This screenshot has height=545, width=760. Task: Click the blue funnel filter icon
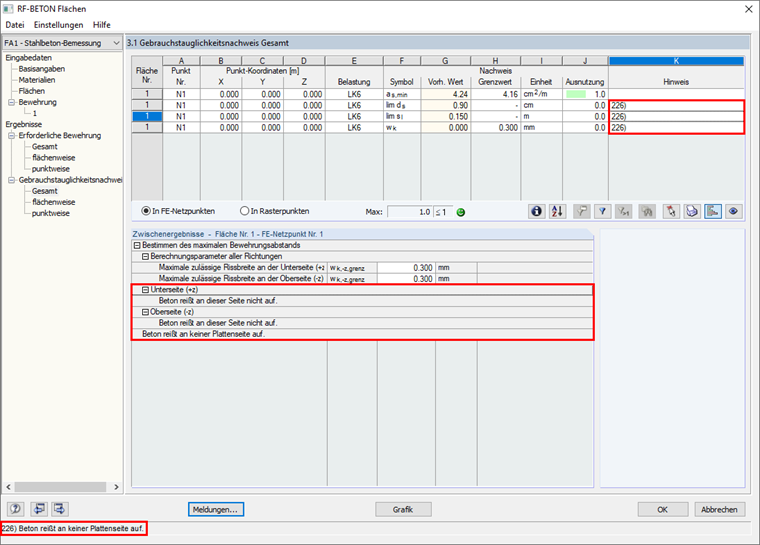(602, 211)
